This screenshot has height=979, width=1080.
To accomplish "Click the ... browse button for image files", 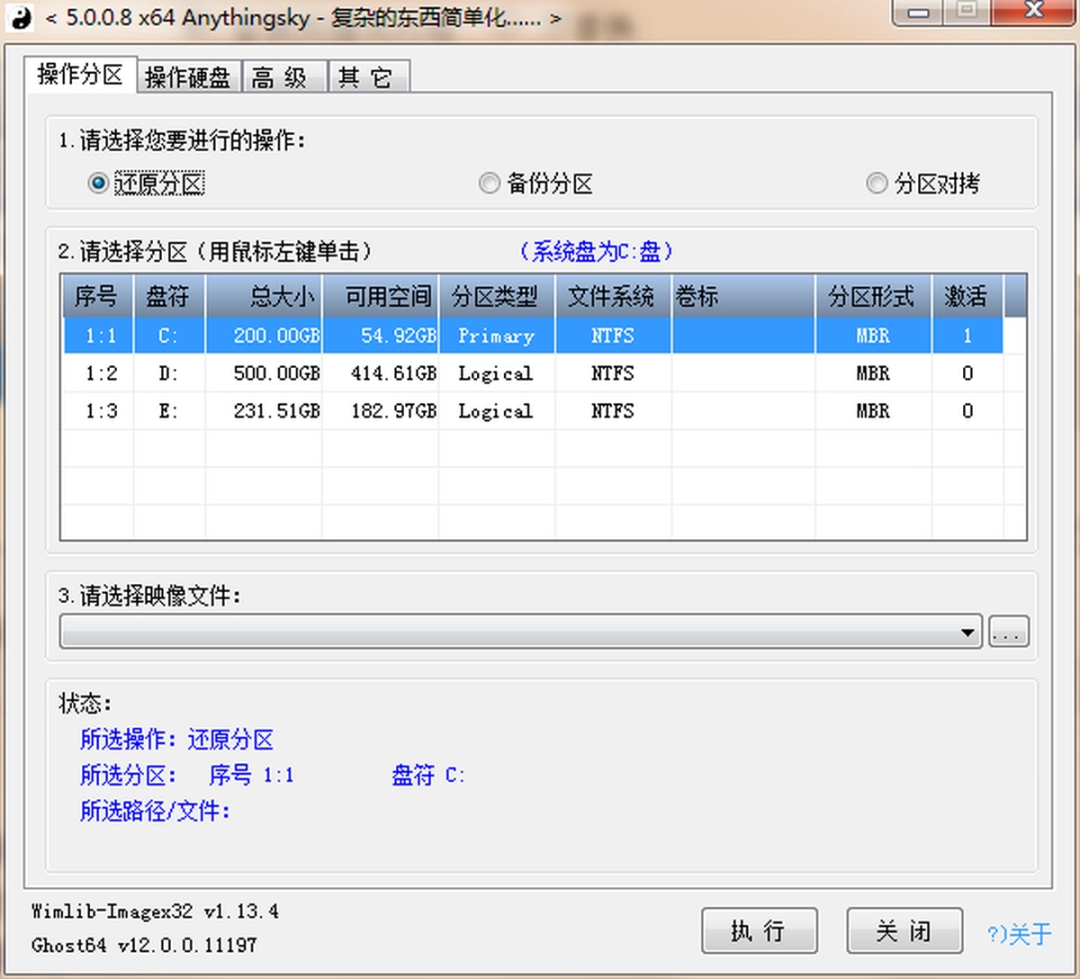I will pyautogui.click(x=1008, y=631).
